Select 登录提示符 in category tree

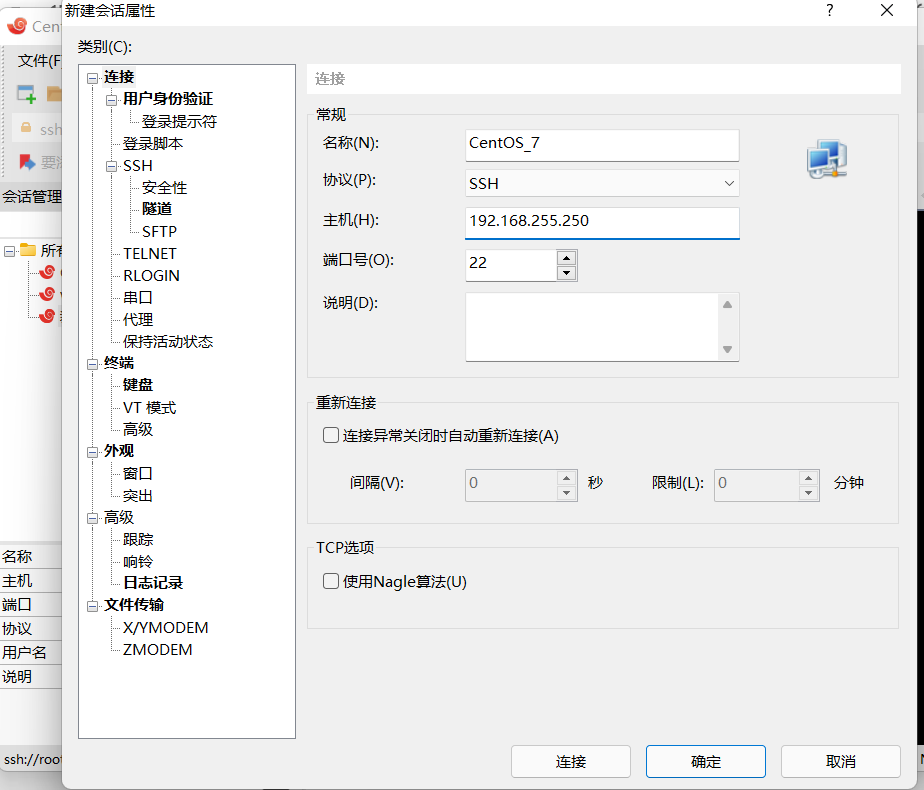click(179, 121)
